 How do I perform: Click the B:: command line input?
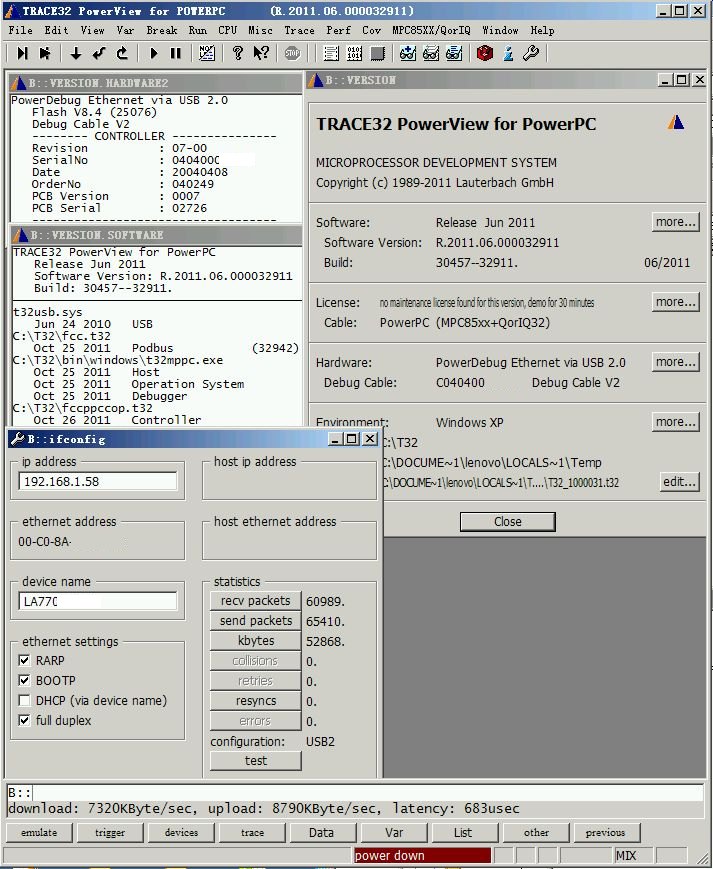click(355, 793)
